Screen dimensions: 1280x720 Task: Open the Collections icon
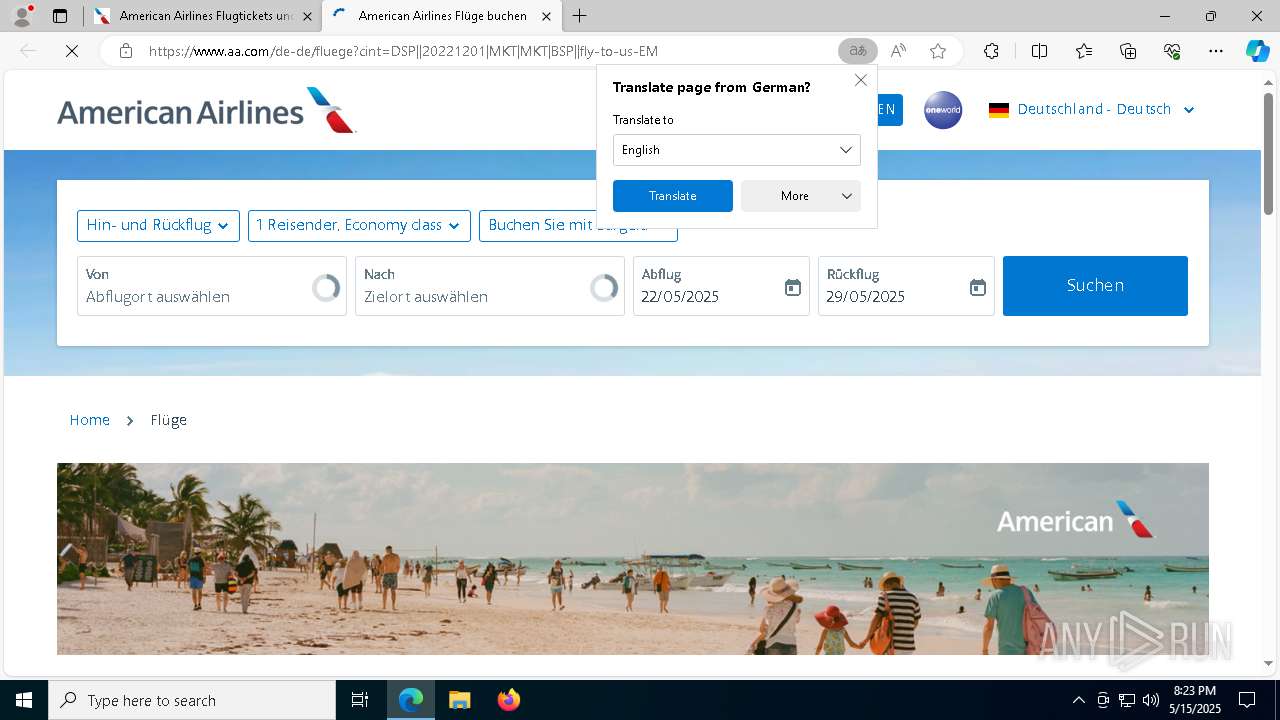pyautogui.click(x=1128, y=51)
